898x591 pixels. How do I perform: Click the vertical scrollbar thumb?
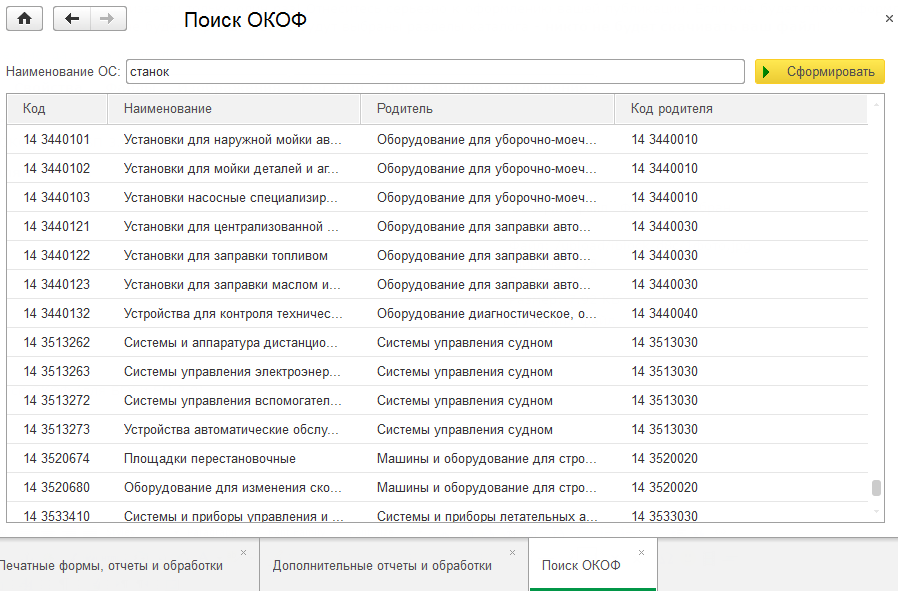[x=876, y=488]
